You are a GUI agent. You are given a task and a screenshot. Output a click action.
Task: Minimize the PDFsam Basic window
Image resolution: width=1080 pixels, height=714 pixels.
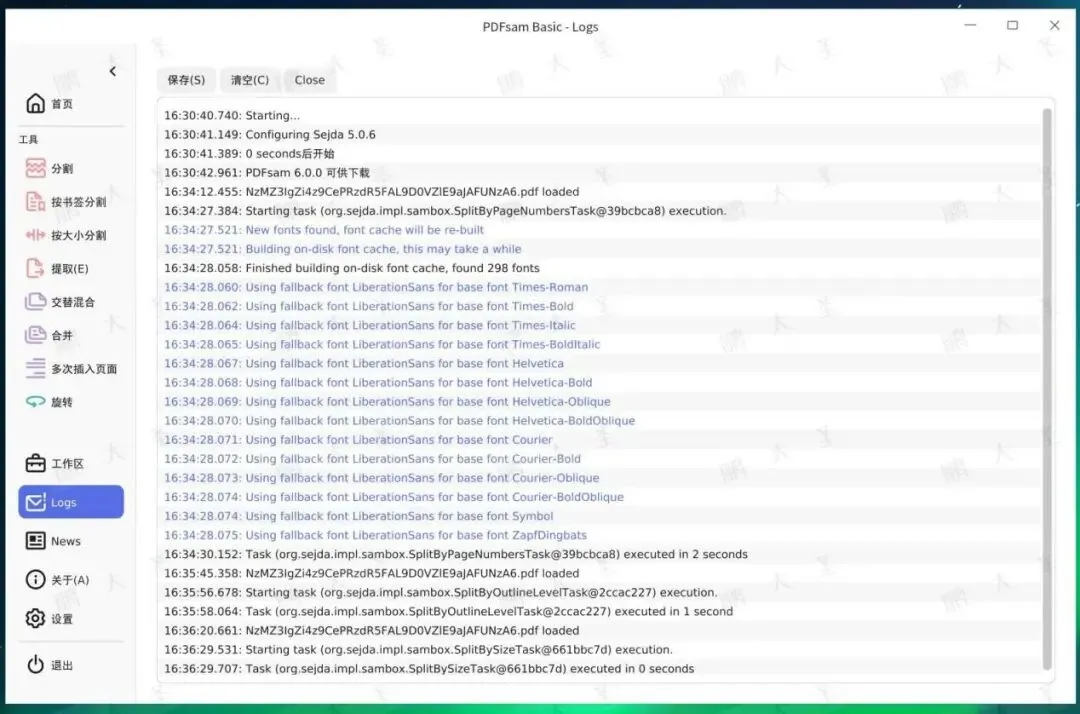pos(970,25)
